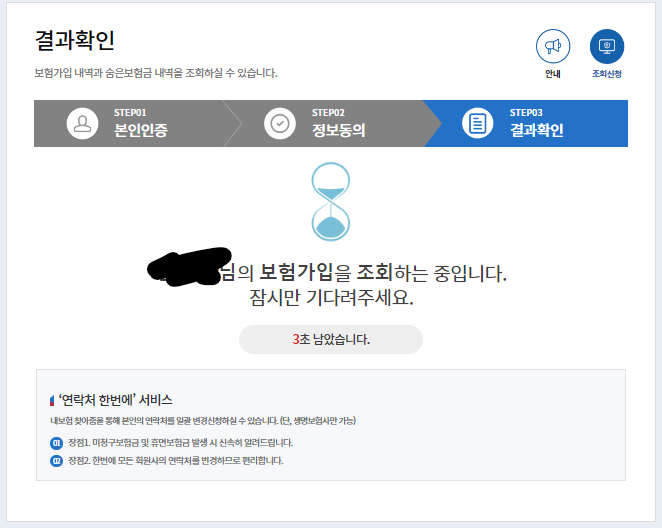Click the STEP02 checkmark circle icon
662x528 pixels.
[x=280, y=123]
